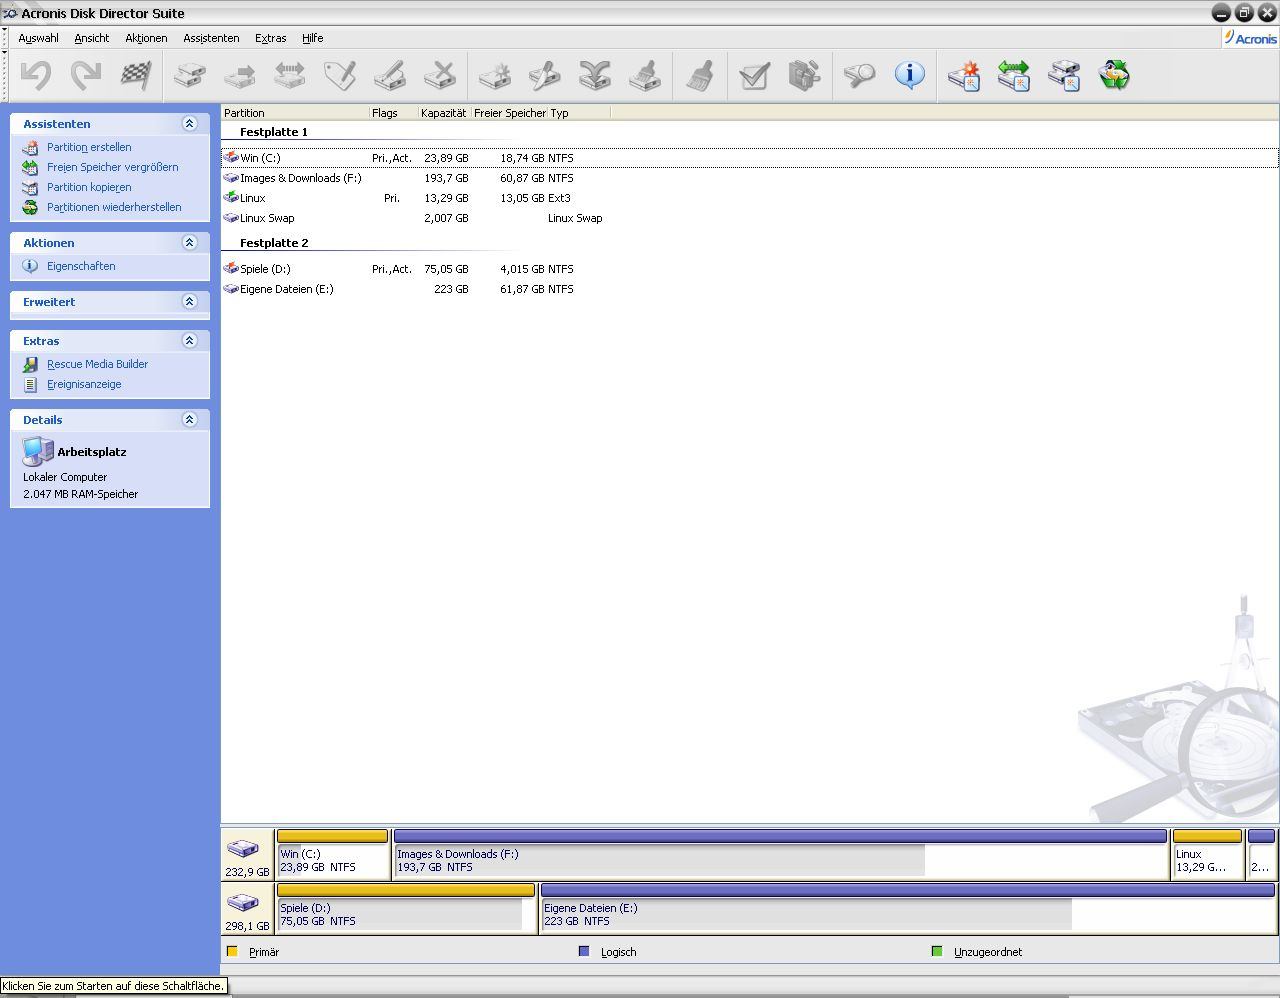Click the Festplatte 1 disk icon, 232,9 GB
Image resolution: width=1280 pixels, height=998 pixels.
pos(243,849)
